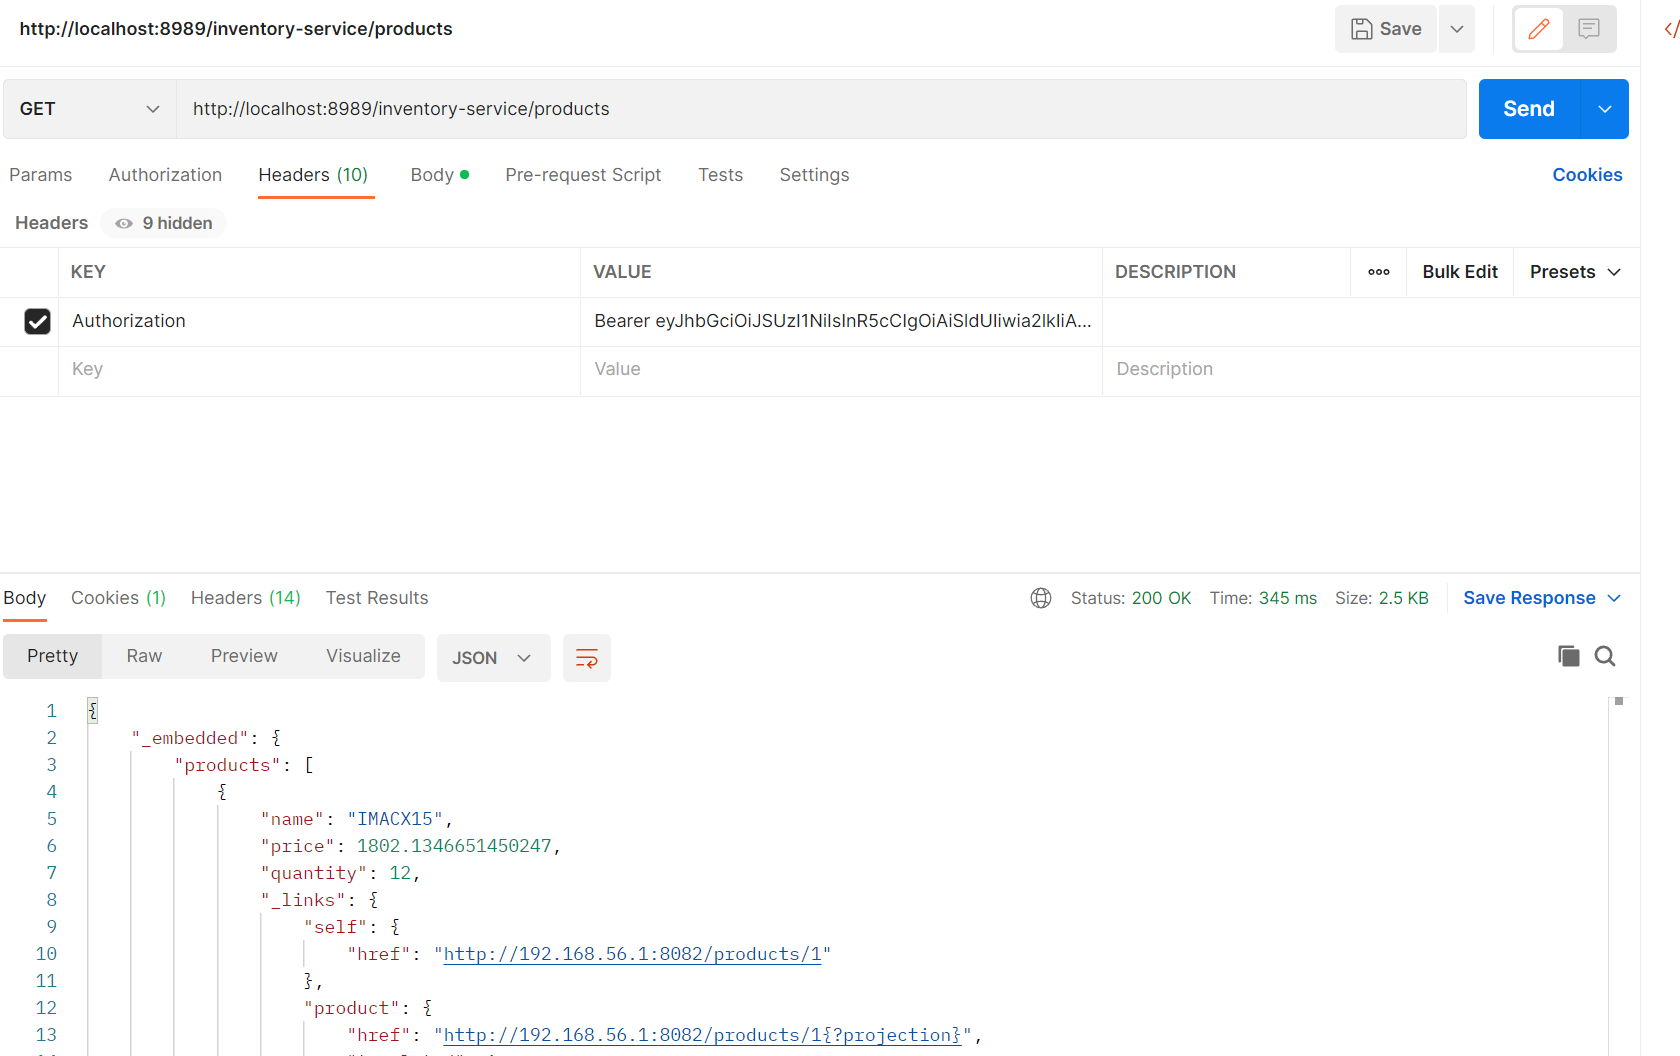Open the Settings tab
Viewport: 1680px width, 1056px height.
pyautogui.click(x=814, y=175)
